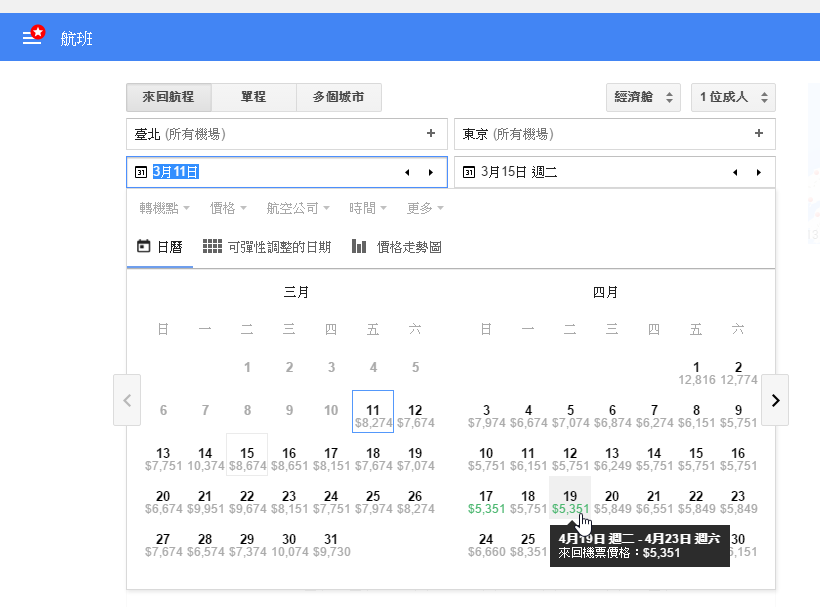This screenshot has width=820, height=607.
Task: Select 單程 one-way option
Action: pos(254,98)
